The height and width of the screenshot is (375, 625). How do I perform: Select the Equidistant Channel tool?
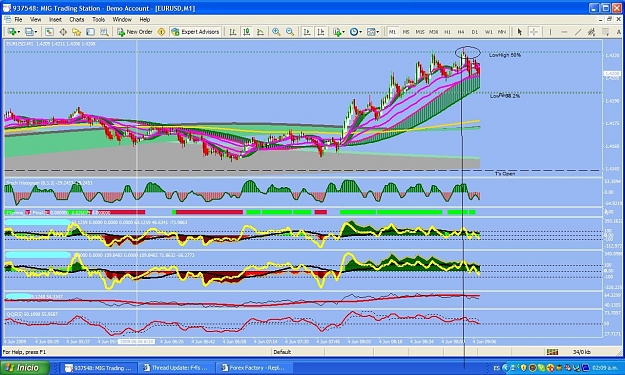click(592, 32)
